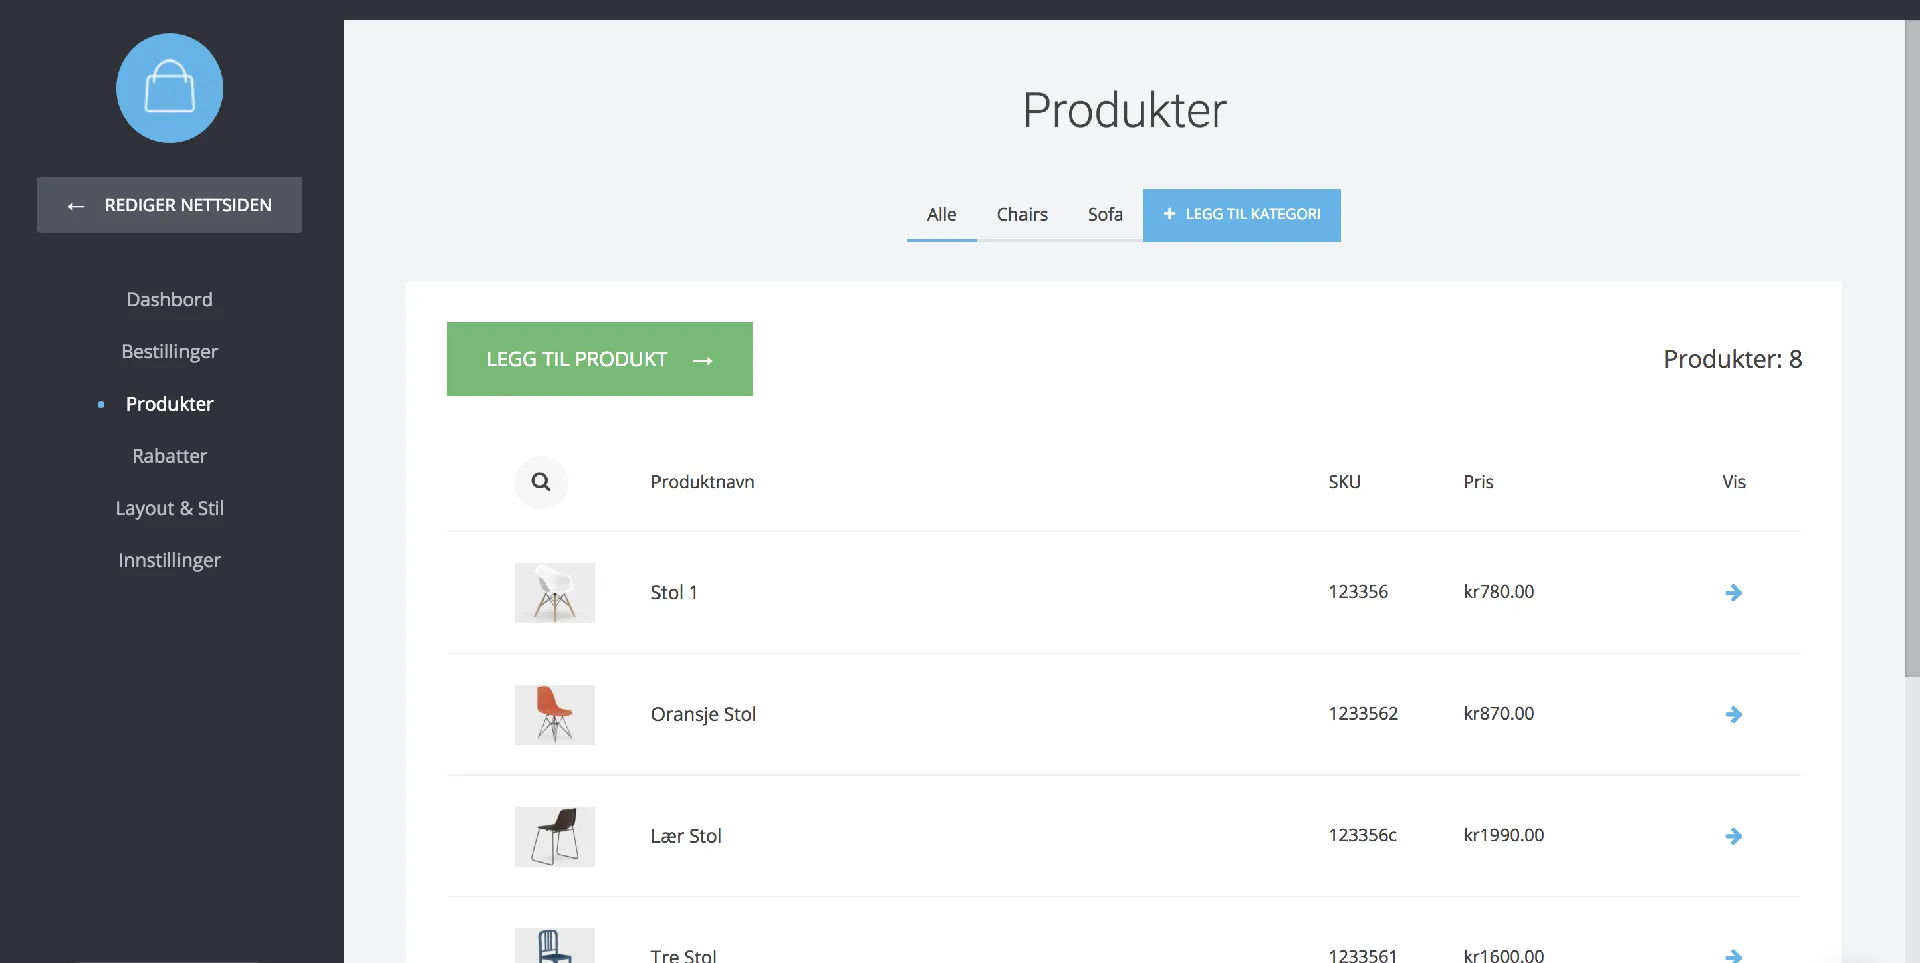Open Stol 1 via its blue arrow

[x=1733, y=593]
